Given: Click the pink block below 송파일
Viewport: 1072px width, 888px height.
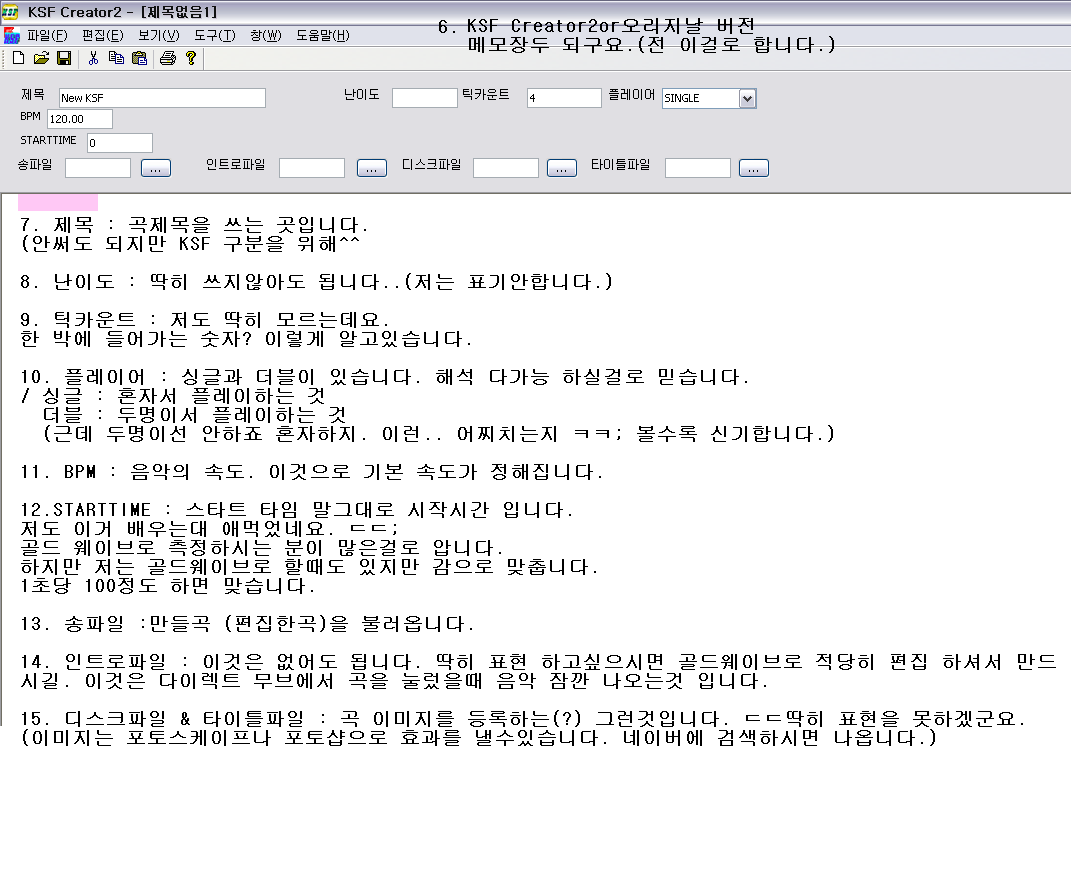Looking at the screenshot, I should click(x=58, y=202).
